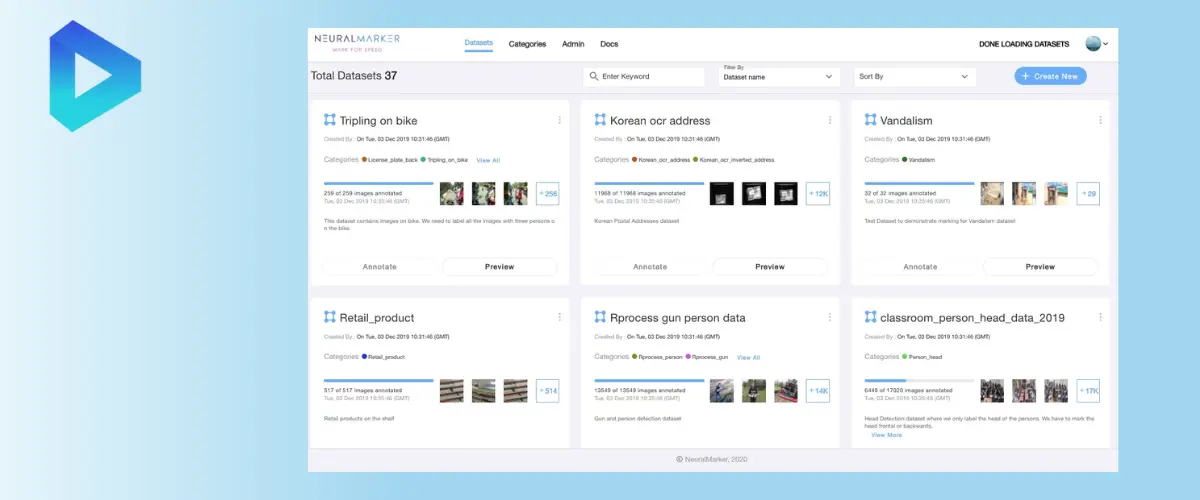Screen dimensions: 1200x500
Task: Expand the account menu chevron next to avatar
Action: tap(1106, 45)
